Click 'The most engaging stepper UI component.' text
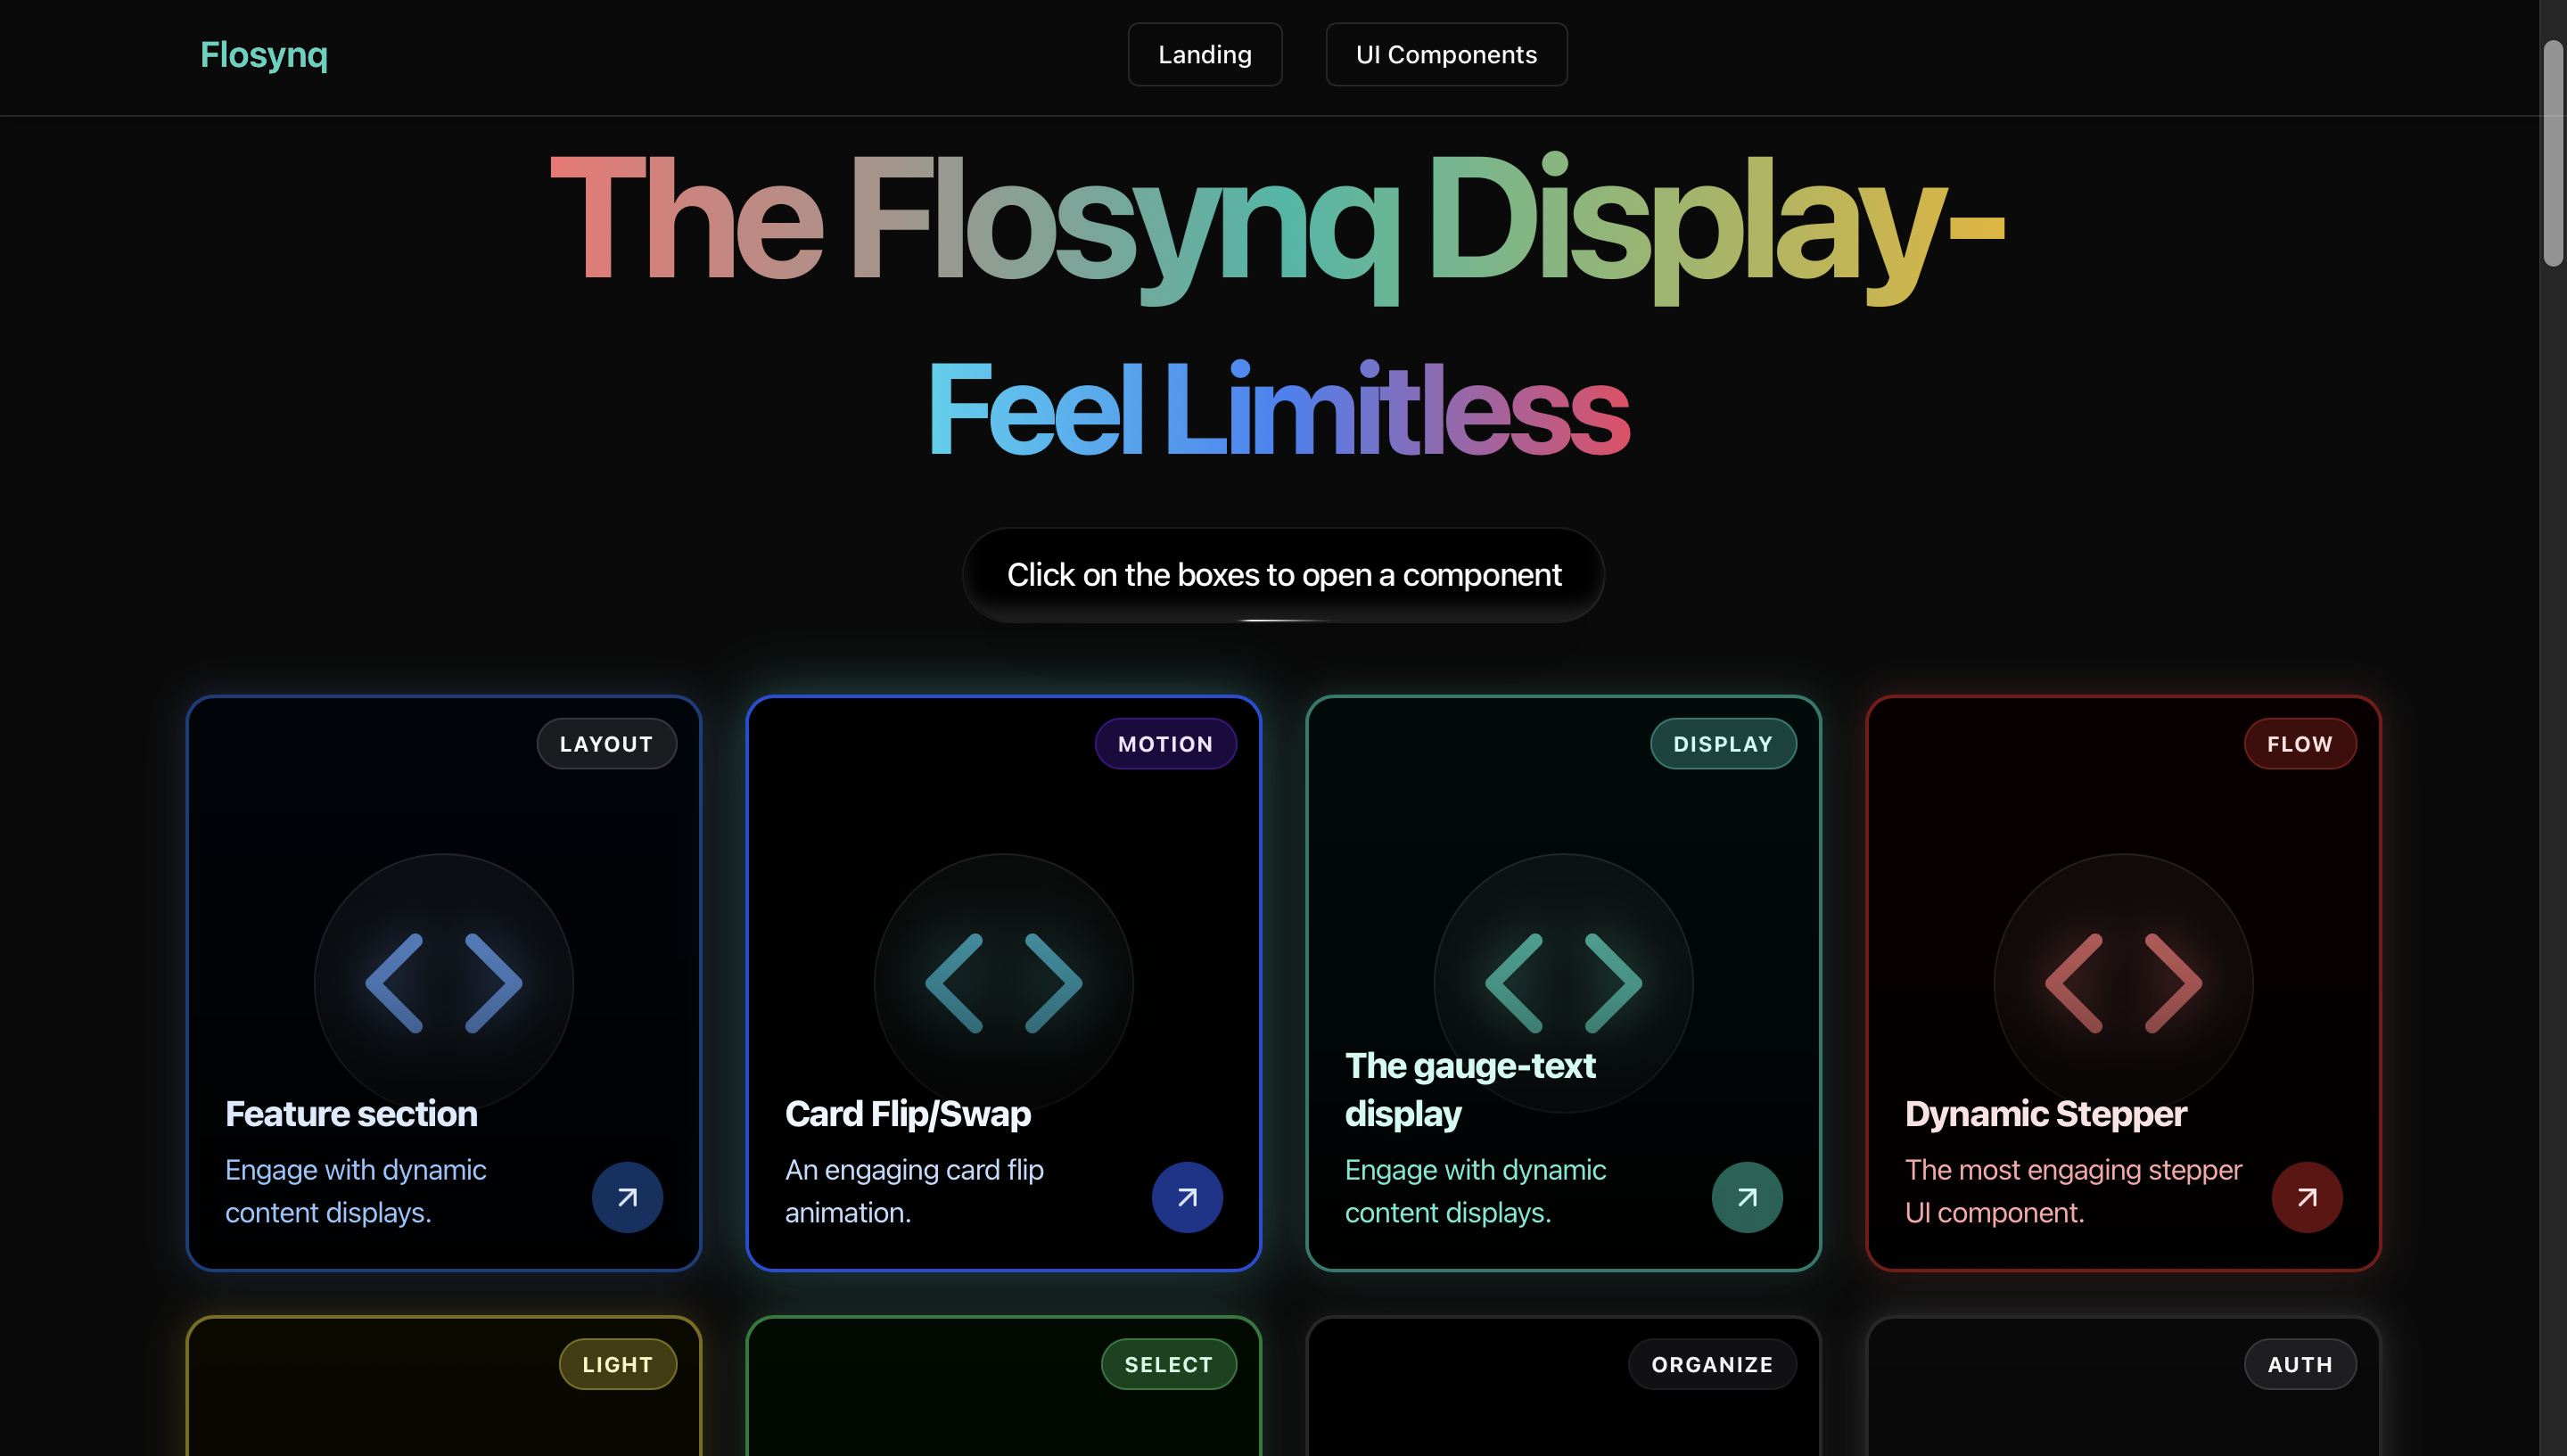This screenshot has width=2567, height=1456. tap(2073, 1191)
